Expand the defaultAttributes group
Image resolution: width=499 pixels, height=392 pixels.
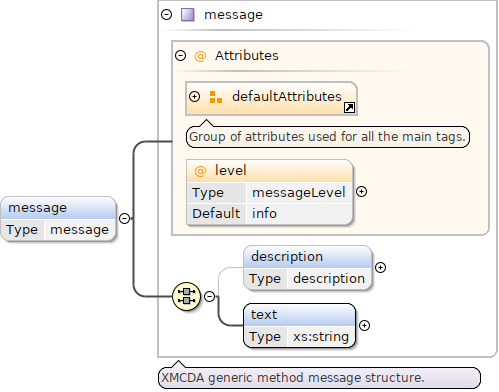194,97
